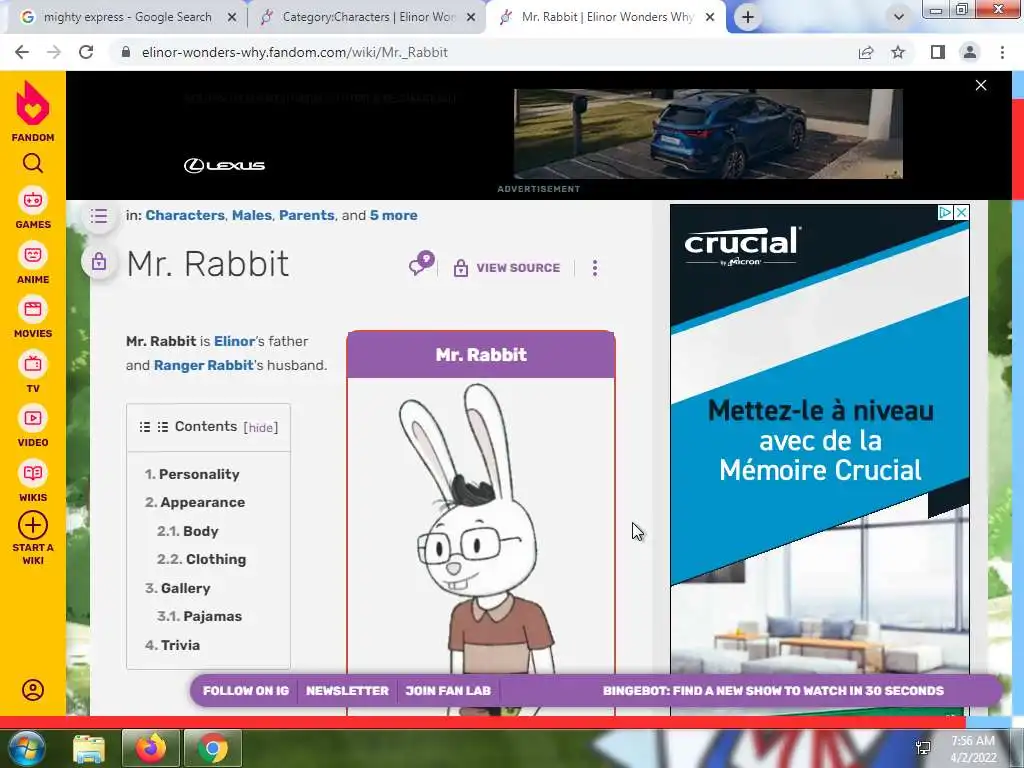
Task: Click the share page icon in address bar
Action: coord(866,52)
